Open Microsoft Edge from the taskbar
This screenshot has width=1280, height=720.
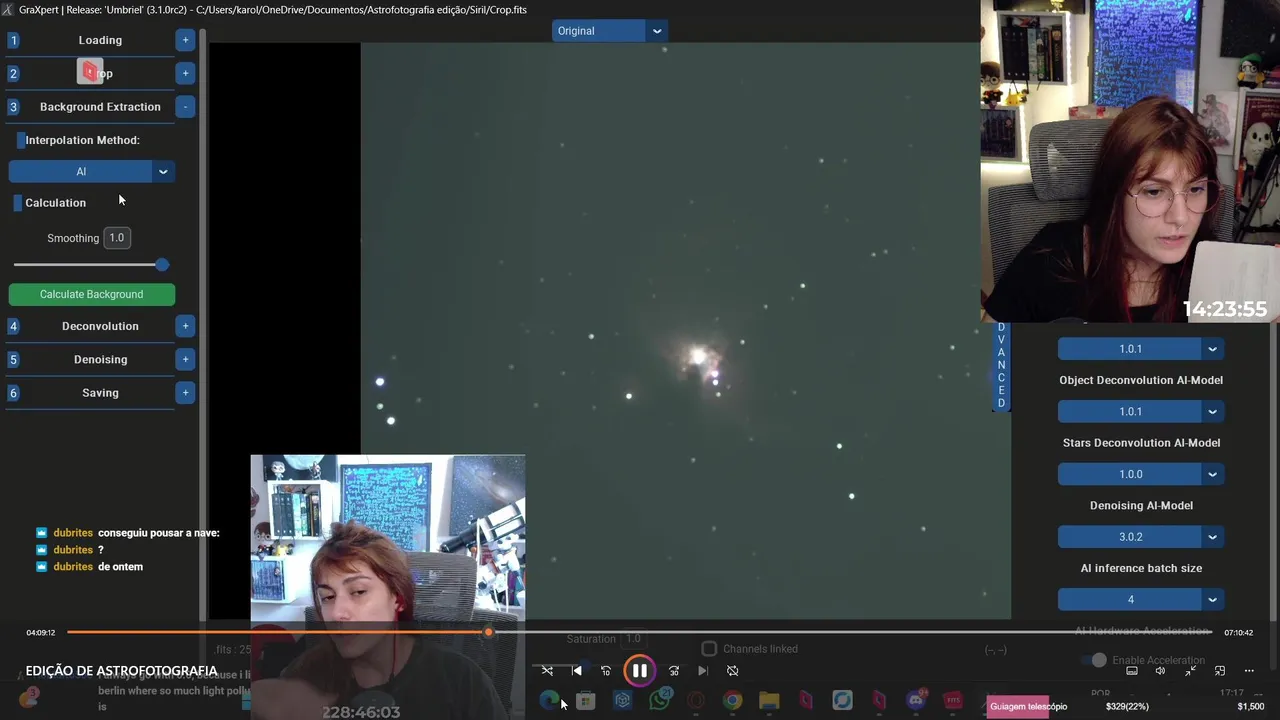click(x=549, y=701)
